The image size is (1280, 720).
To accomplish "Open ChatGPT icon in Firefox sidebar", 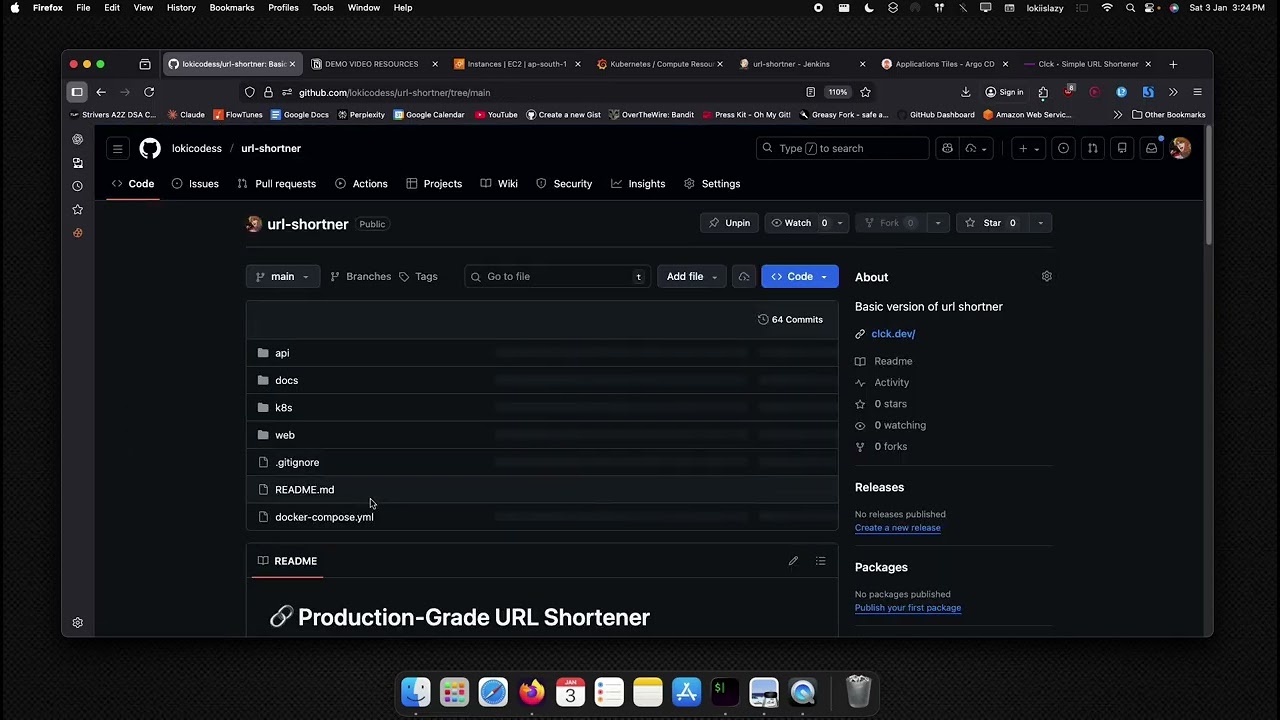I will pos(78,139).
